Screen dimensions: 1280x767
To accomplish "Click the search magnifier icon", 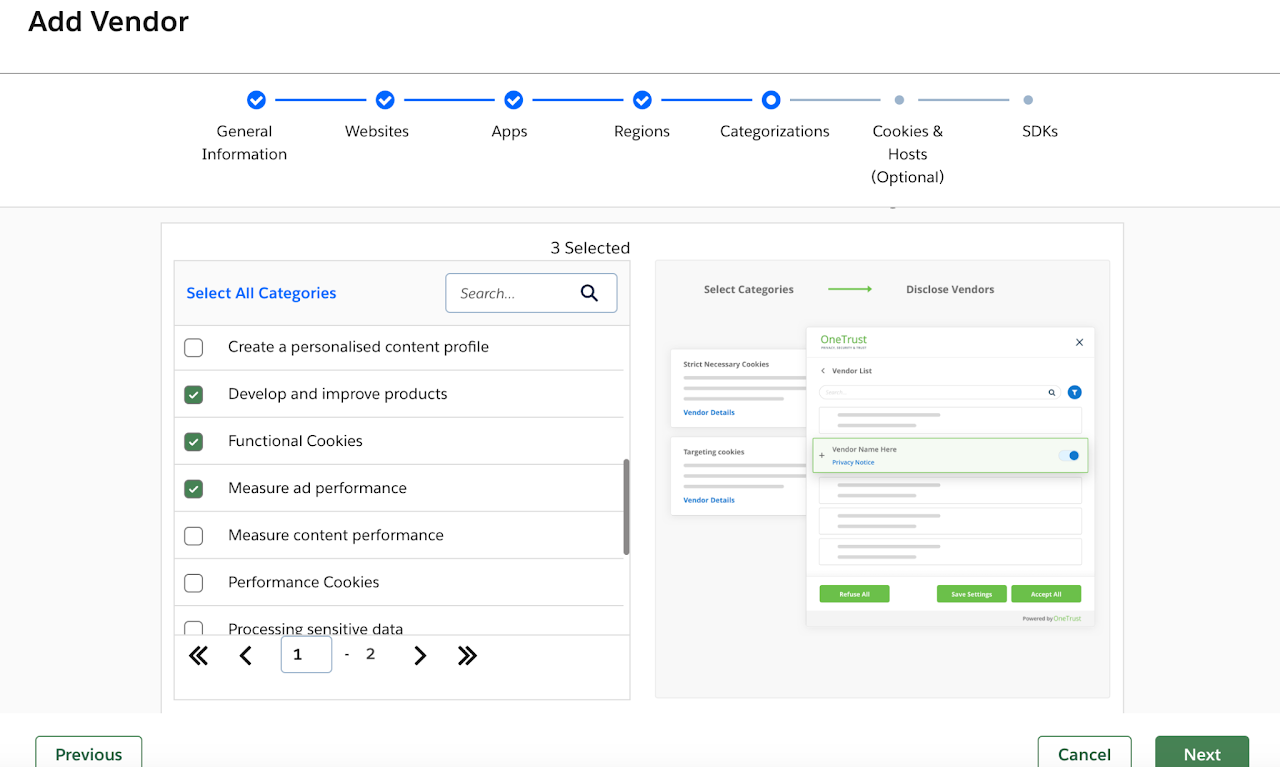I will (589, 293).
